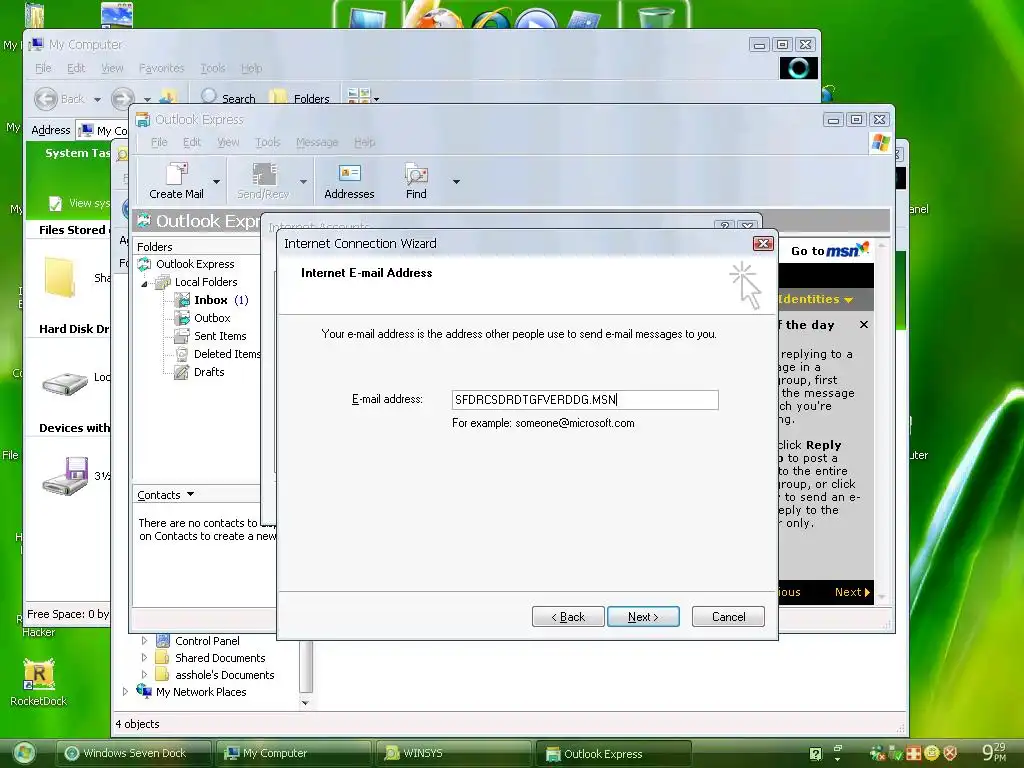Click the red security shield tray icon

(950, 753)
